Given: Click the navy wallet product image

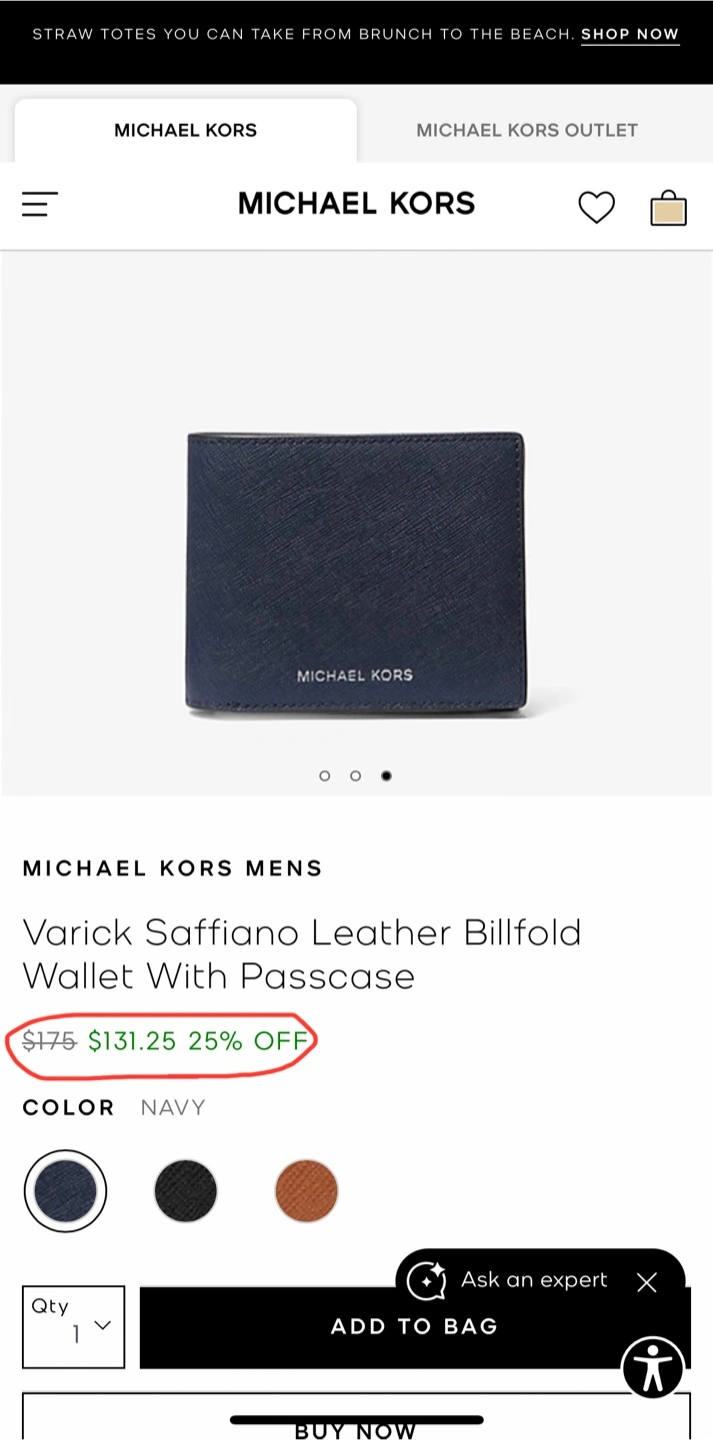Looking at the screenshot, I should pos(355,572).
